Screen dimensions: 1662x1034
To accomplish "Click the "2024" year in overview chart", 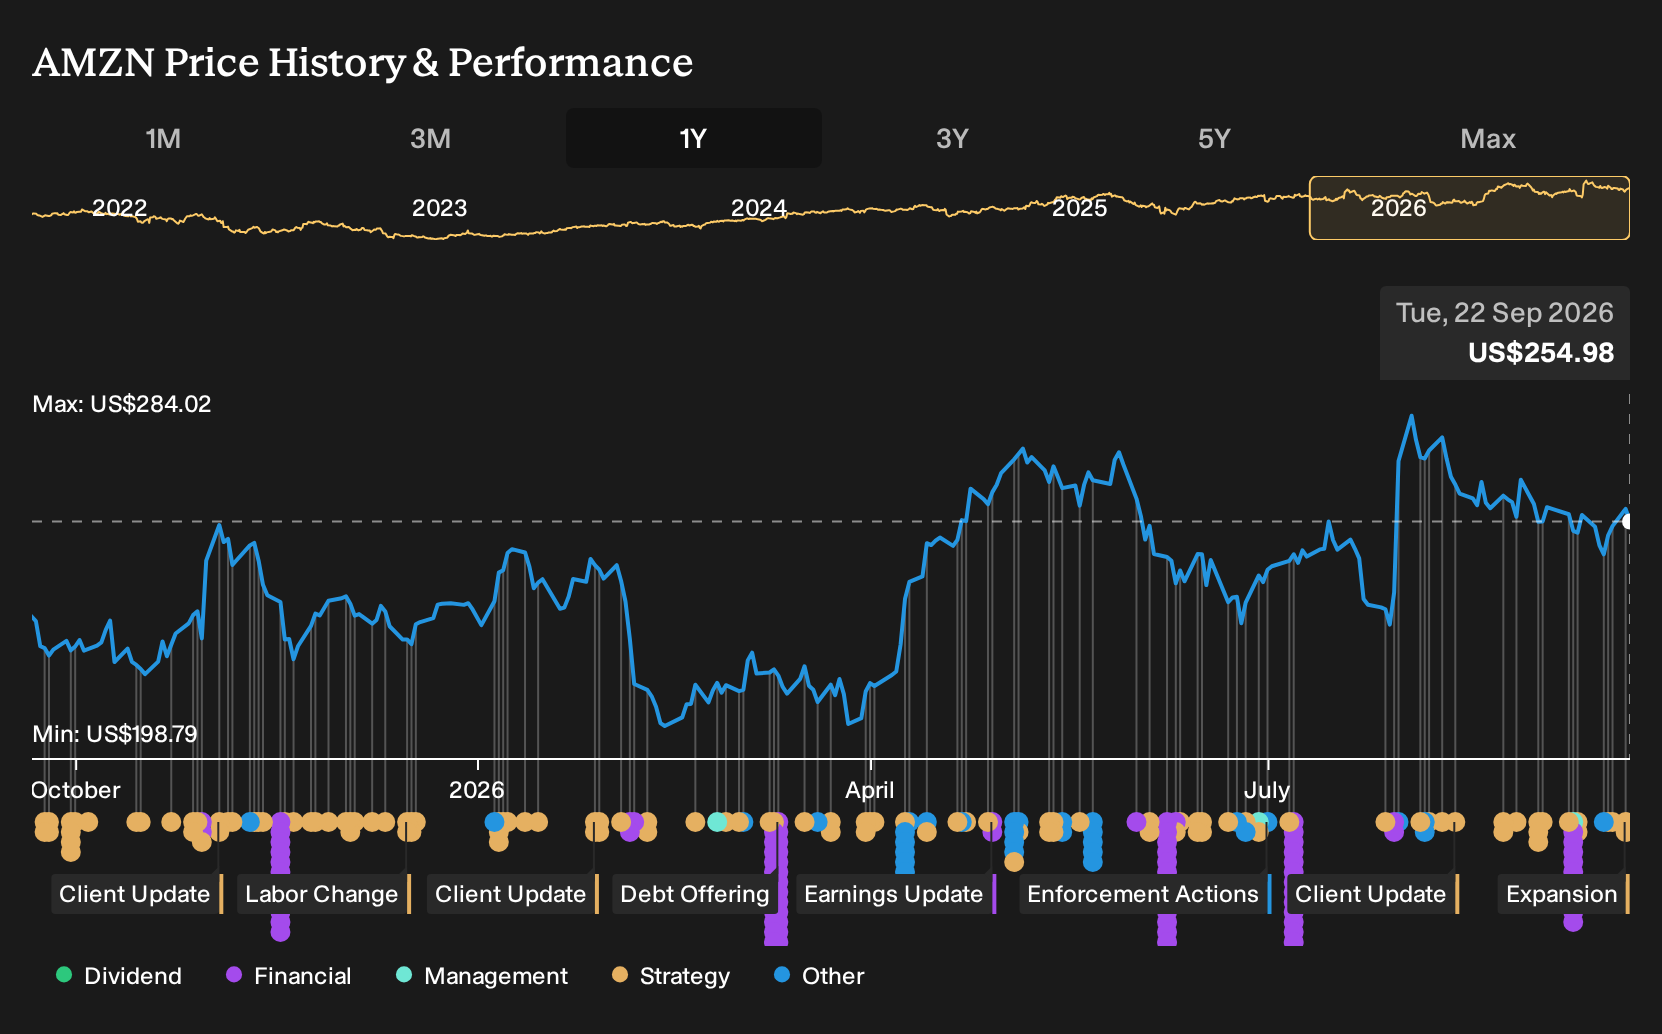I will tap(759, 208).
